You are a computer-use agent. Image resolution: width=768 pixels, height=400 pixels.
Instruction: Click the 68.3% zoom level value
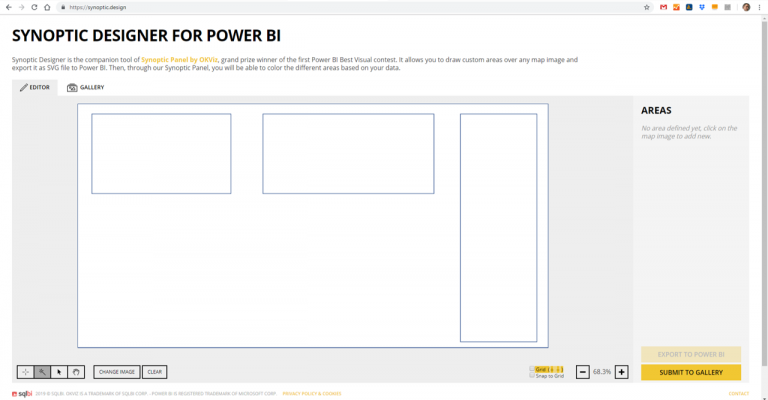602,372
